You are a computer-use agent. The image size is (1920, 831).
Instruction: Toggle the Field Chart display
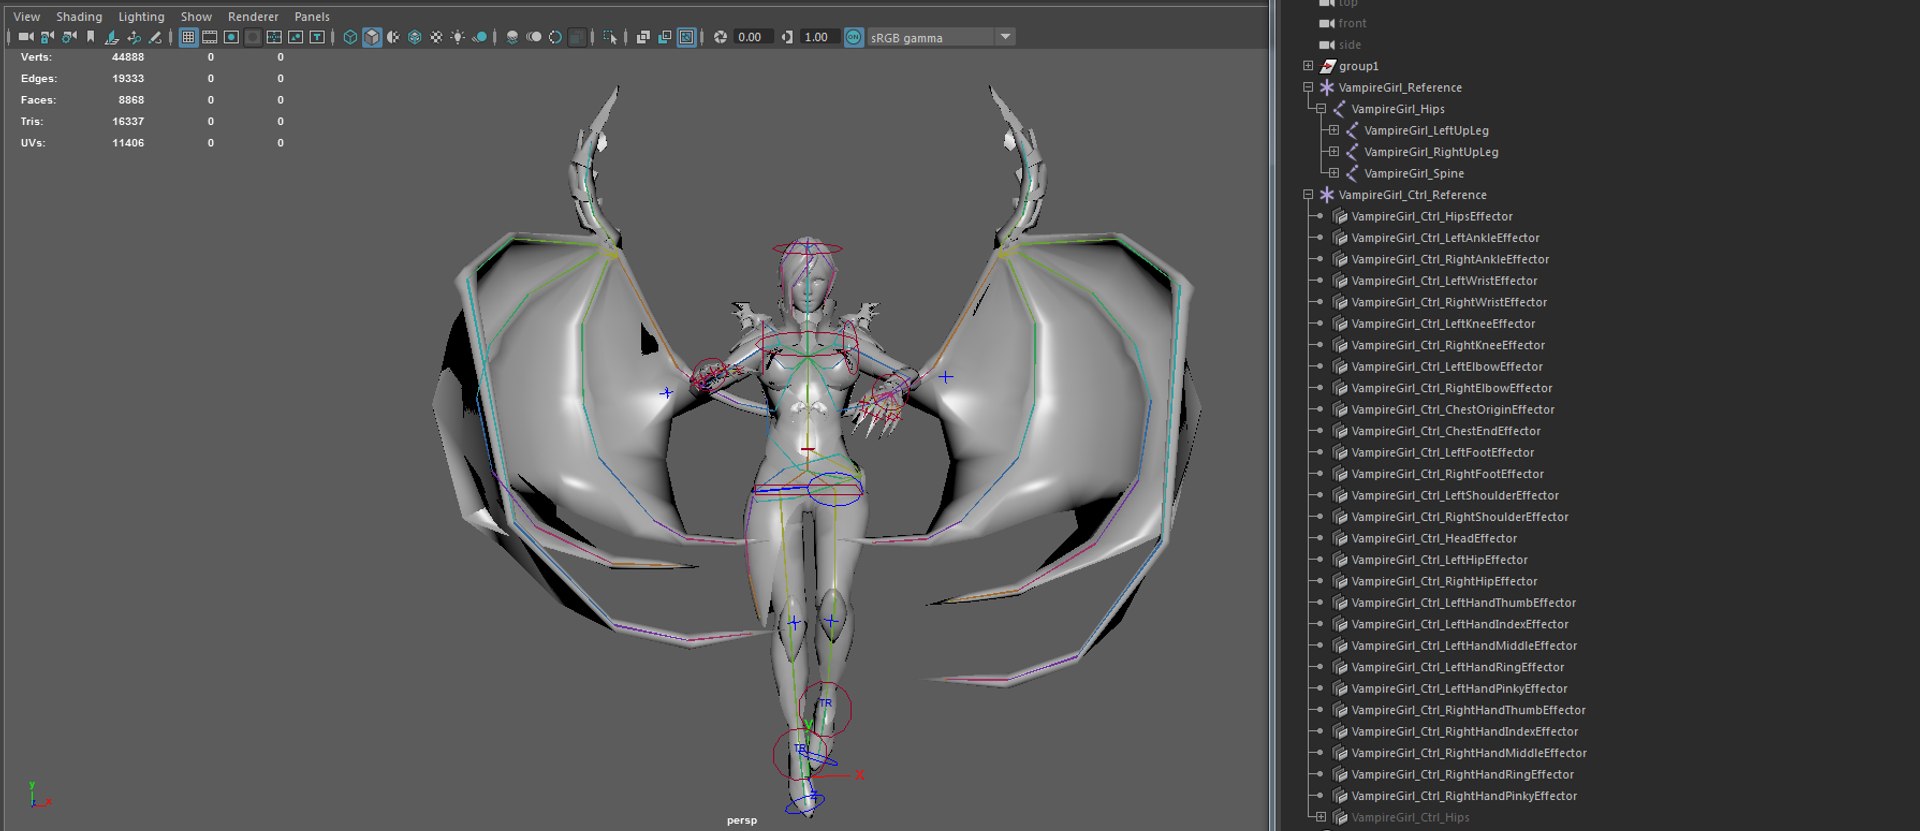coord(274,37)
